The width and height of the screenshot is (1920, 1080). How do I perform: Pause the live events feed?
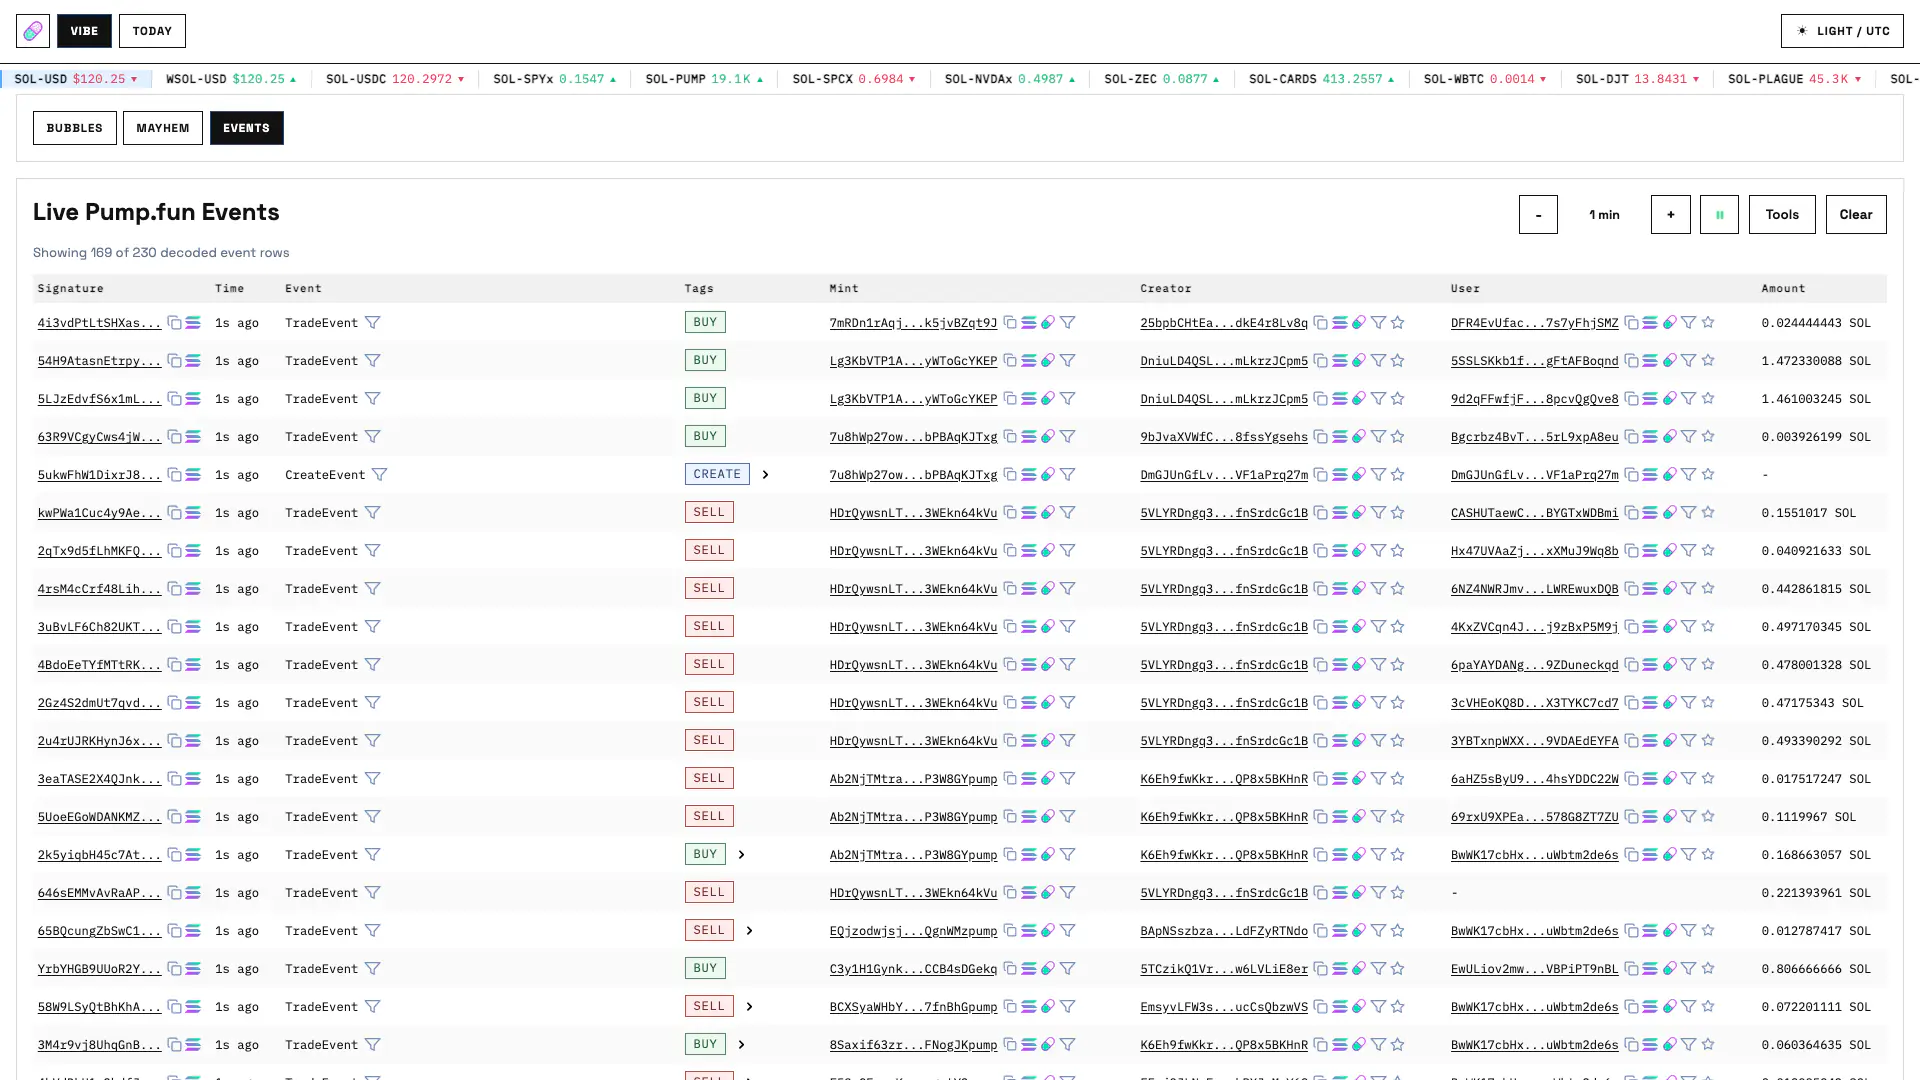tap(1719, 215)
